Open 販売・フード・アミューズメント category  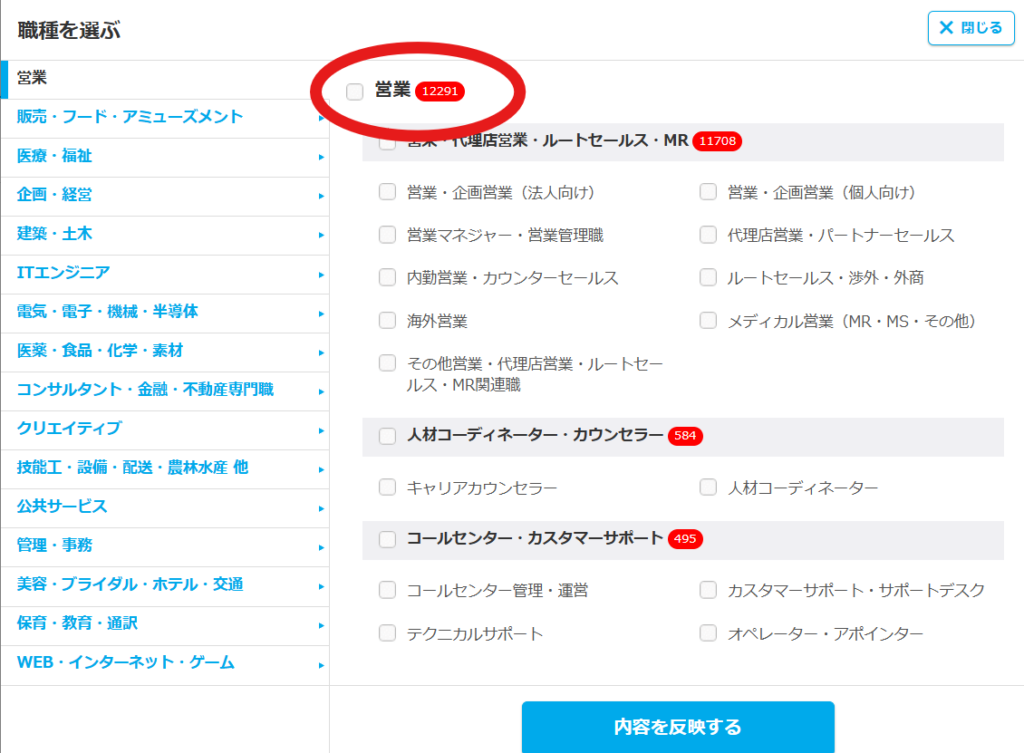(x=130, y=117)
